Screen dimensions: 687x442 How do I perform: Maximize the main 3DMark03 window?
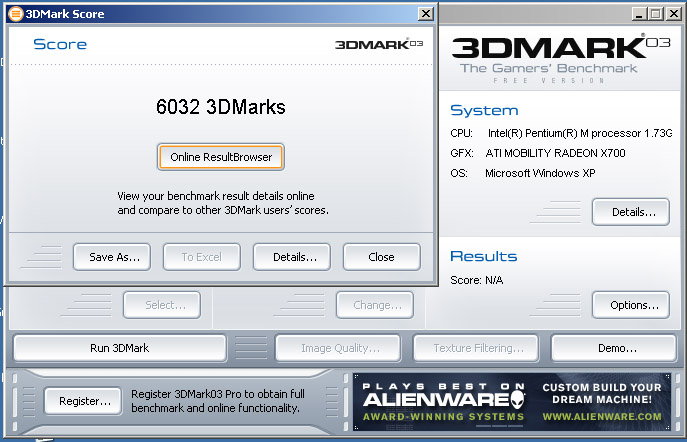tap(655, 14)
